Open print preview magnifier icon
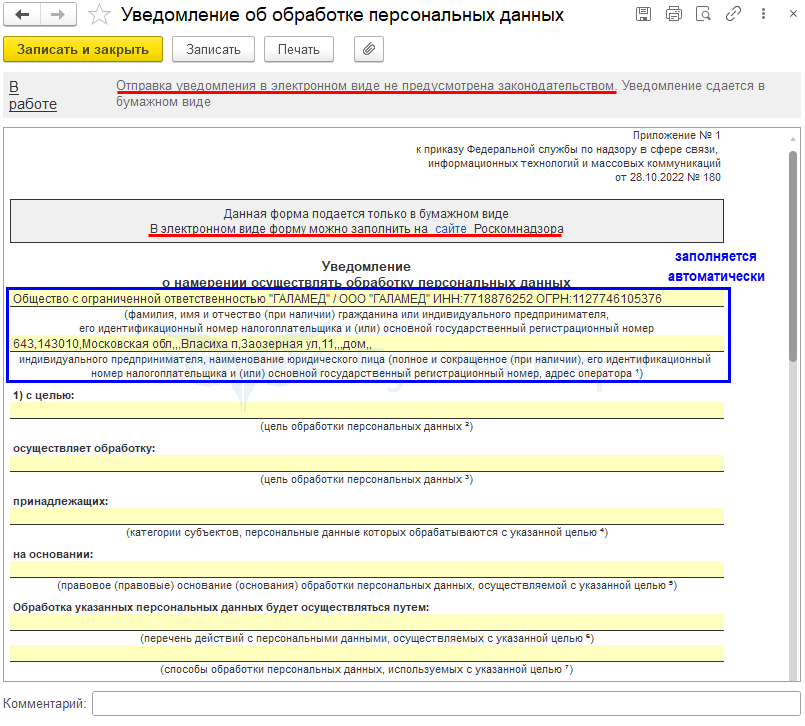Image resolution: width=805 pixels, height=726 pixels. (703, 14)
